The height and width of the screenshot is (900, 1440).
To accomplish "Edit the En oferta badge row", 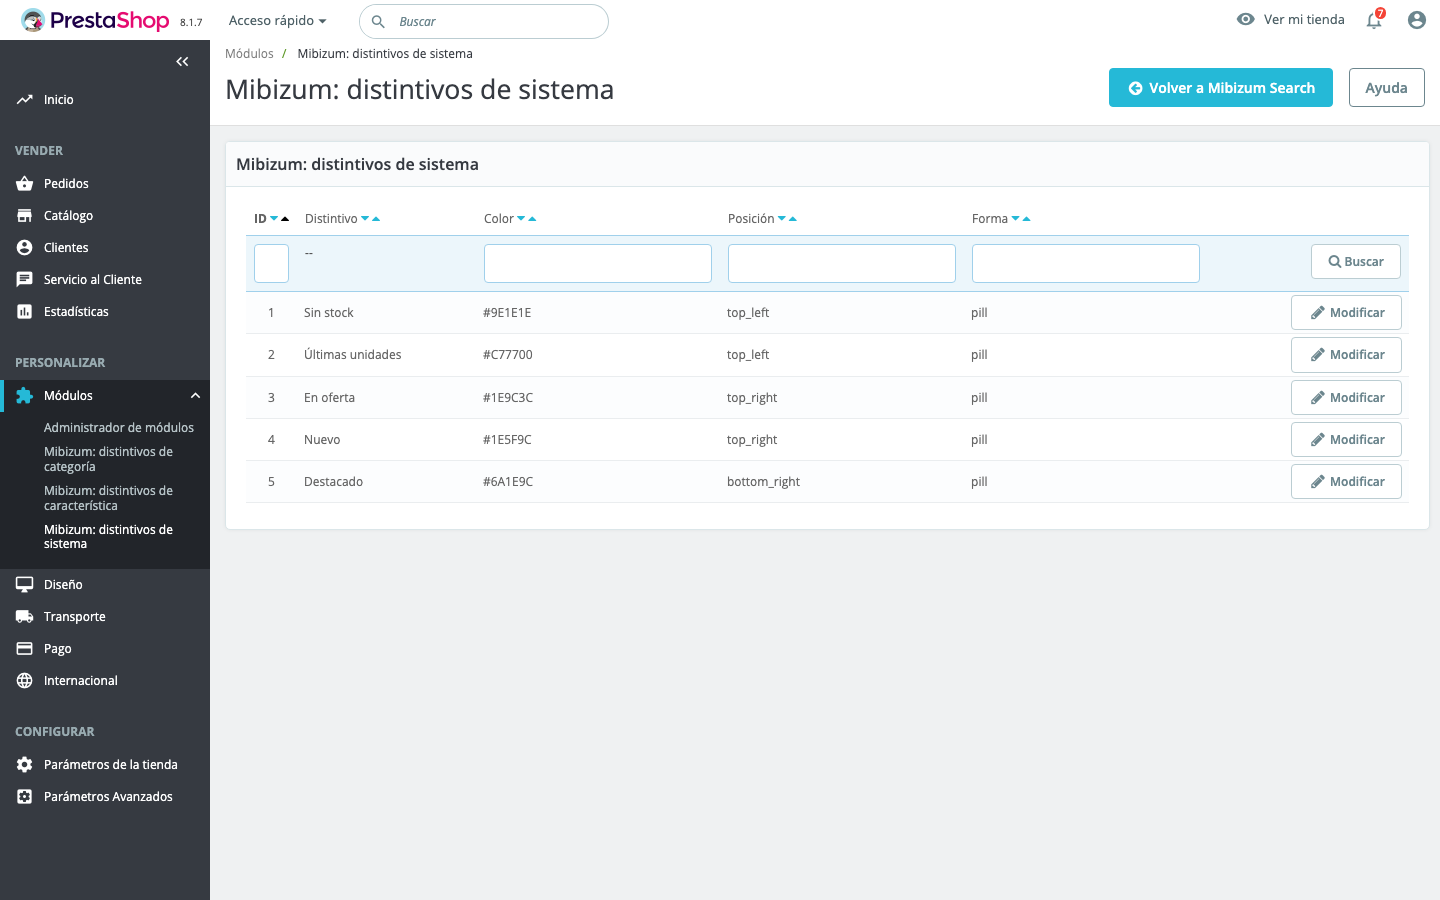I will point(1346,398).
